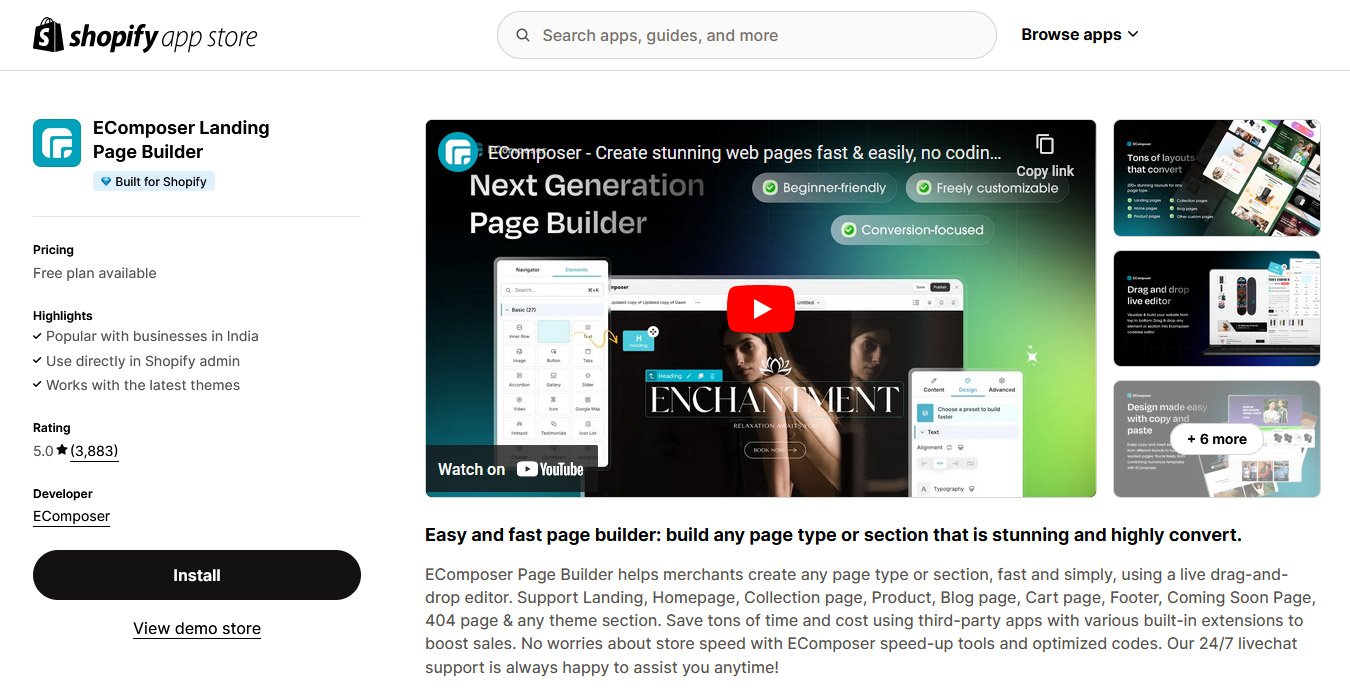Click the rating star icon
Image resolution: width=1350 pixels, height=700 pixels.
point(62,451)
